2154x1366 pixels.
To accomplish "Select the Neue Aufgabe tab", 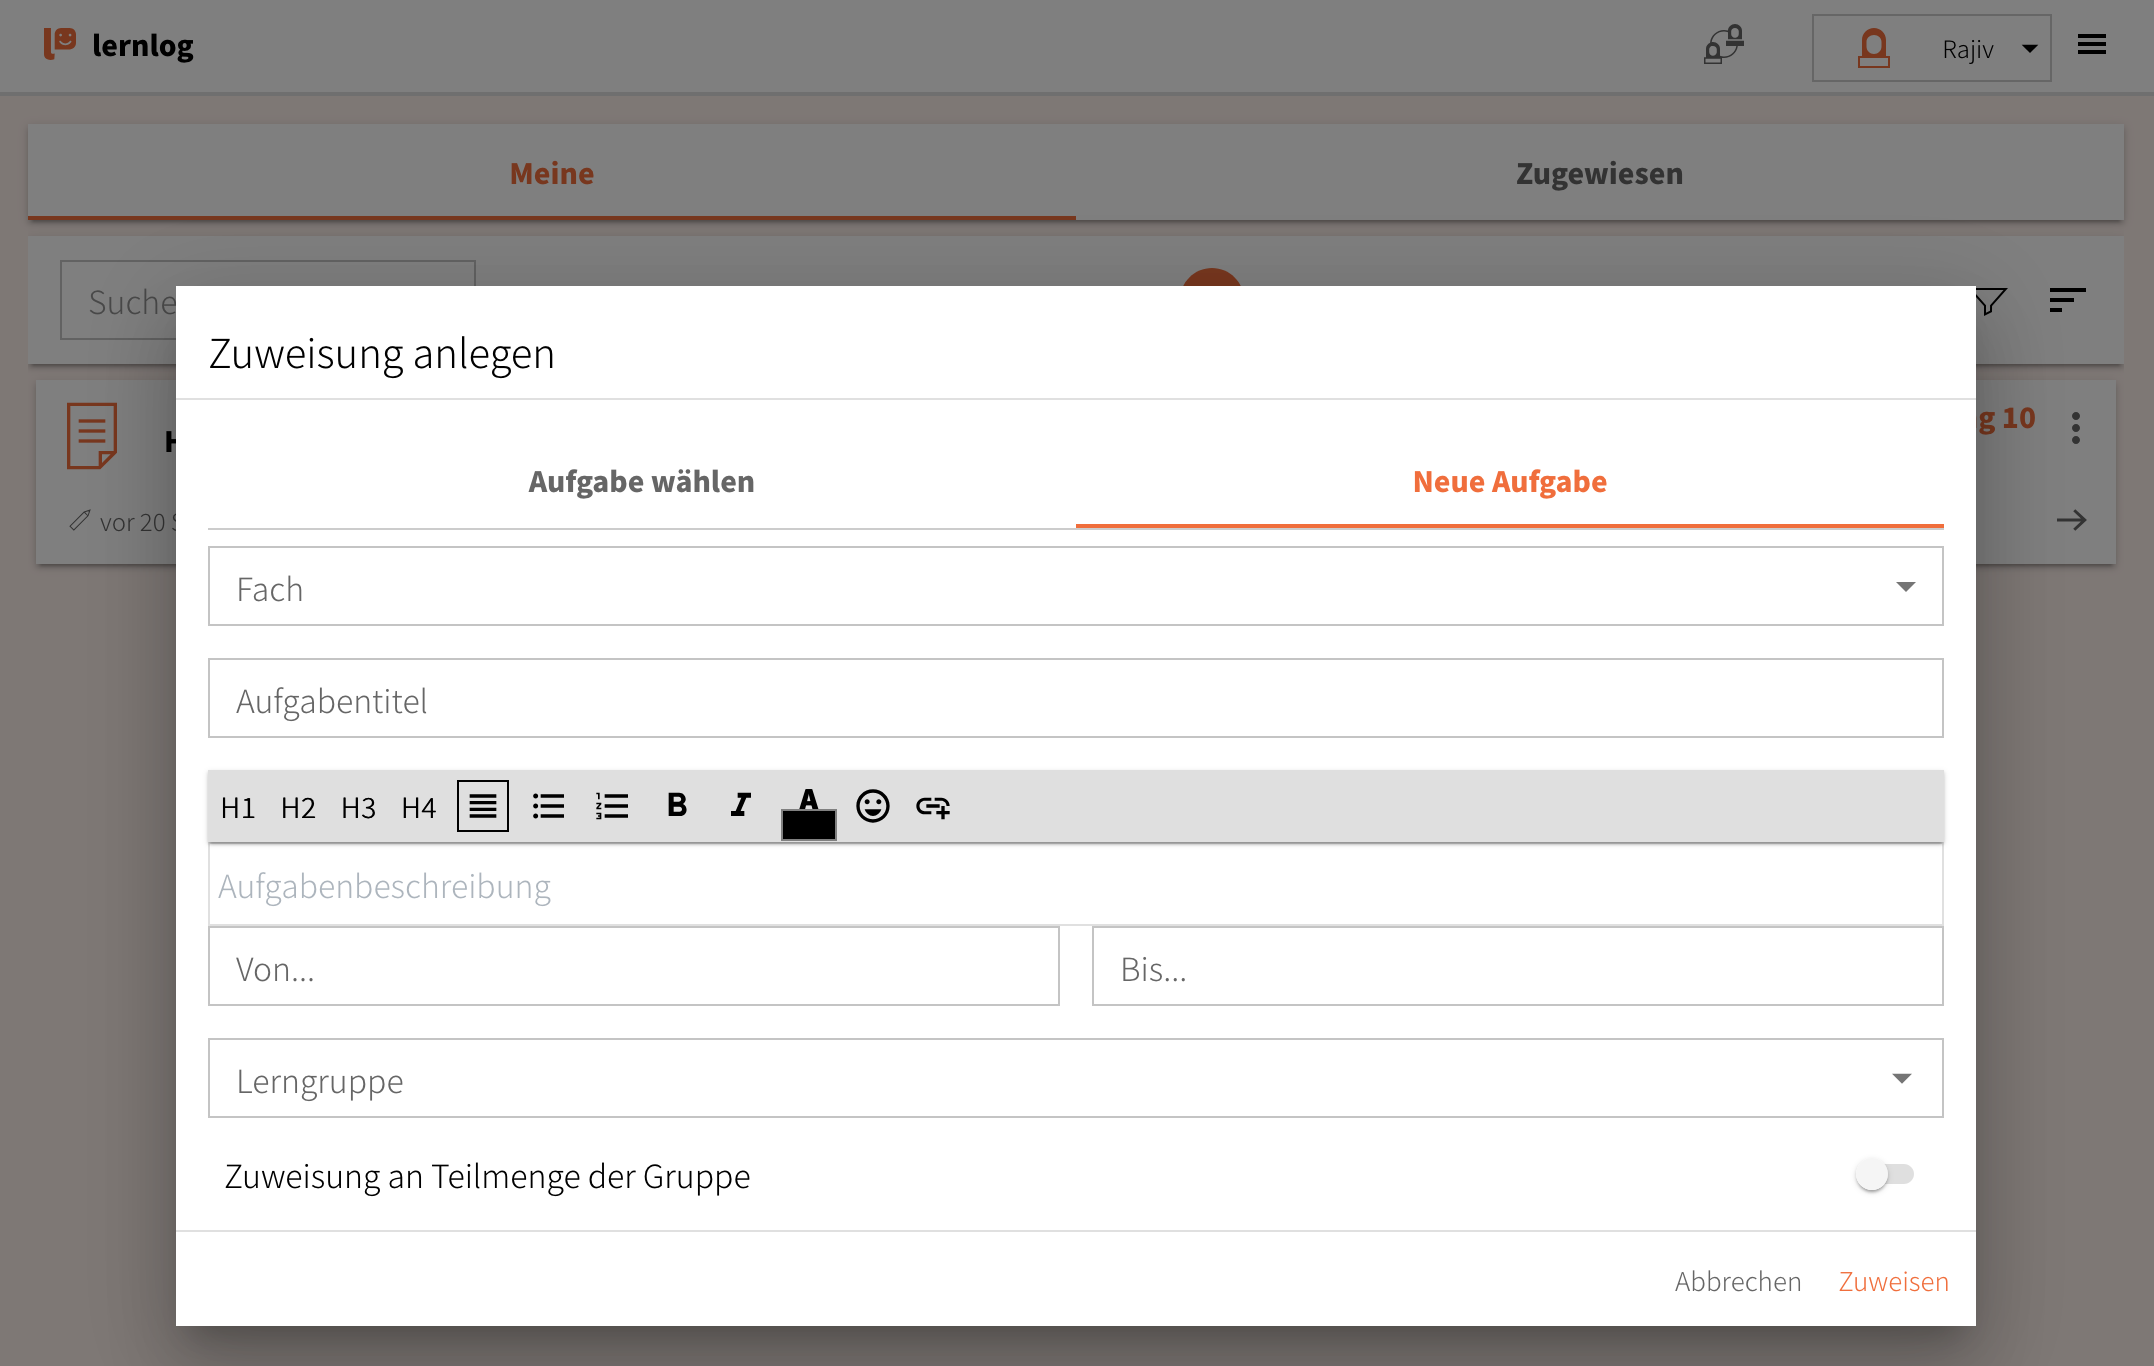I will 1509,482.
